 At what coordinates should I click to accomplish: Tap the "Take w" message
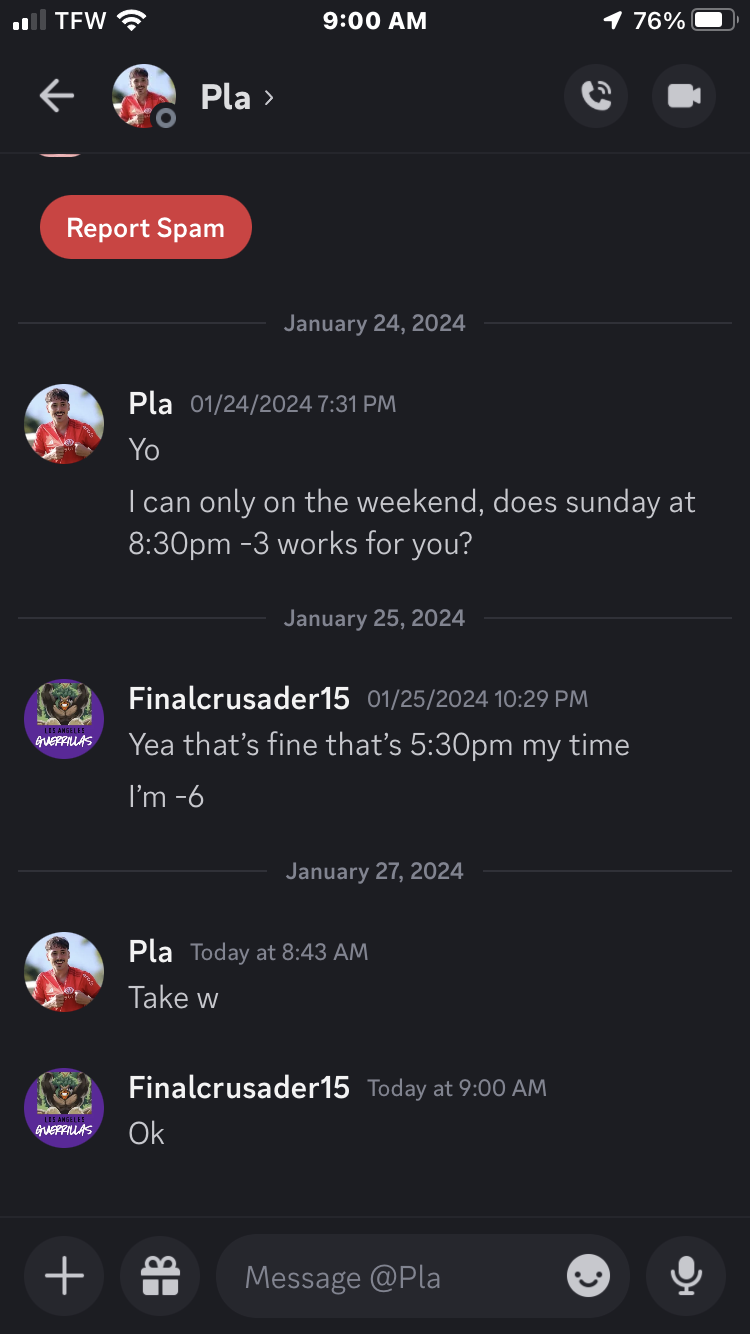173,998
